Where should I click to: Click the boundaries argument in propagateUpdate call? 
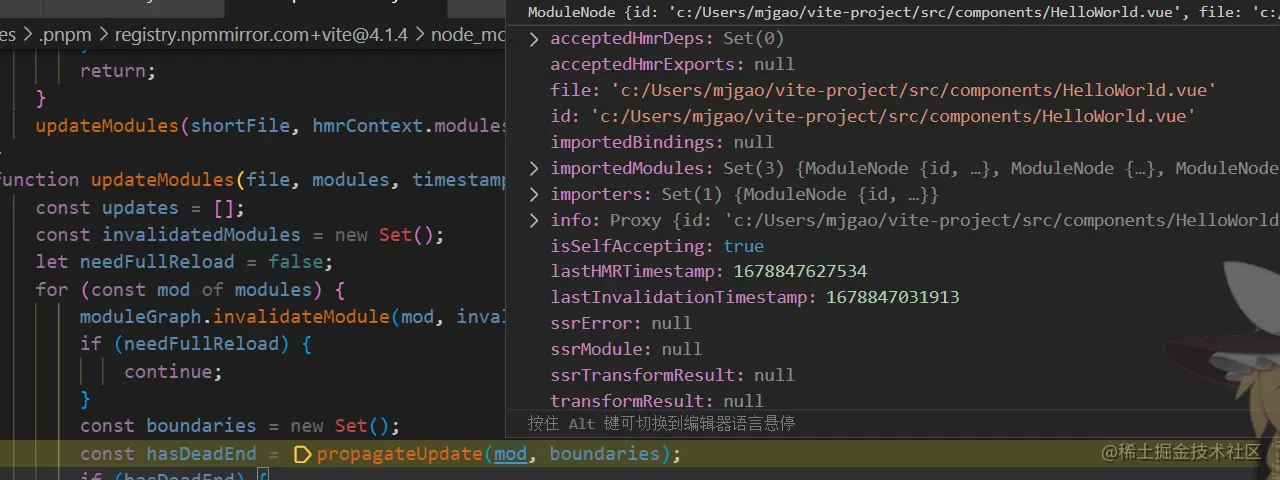(x=605, y=454)
